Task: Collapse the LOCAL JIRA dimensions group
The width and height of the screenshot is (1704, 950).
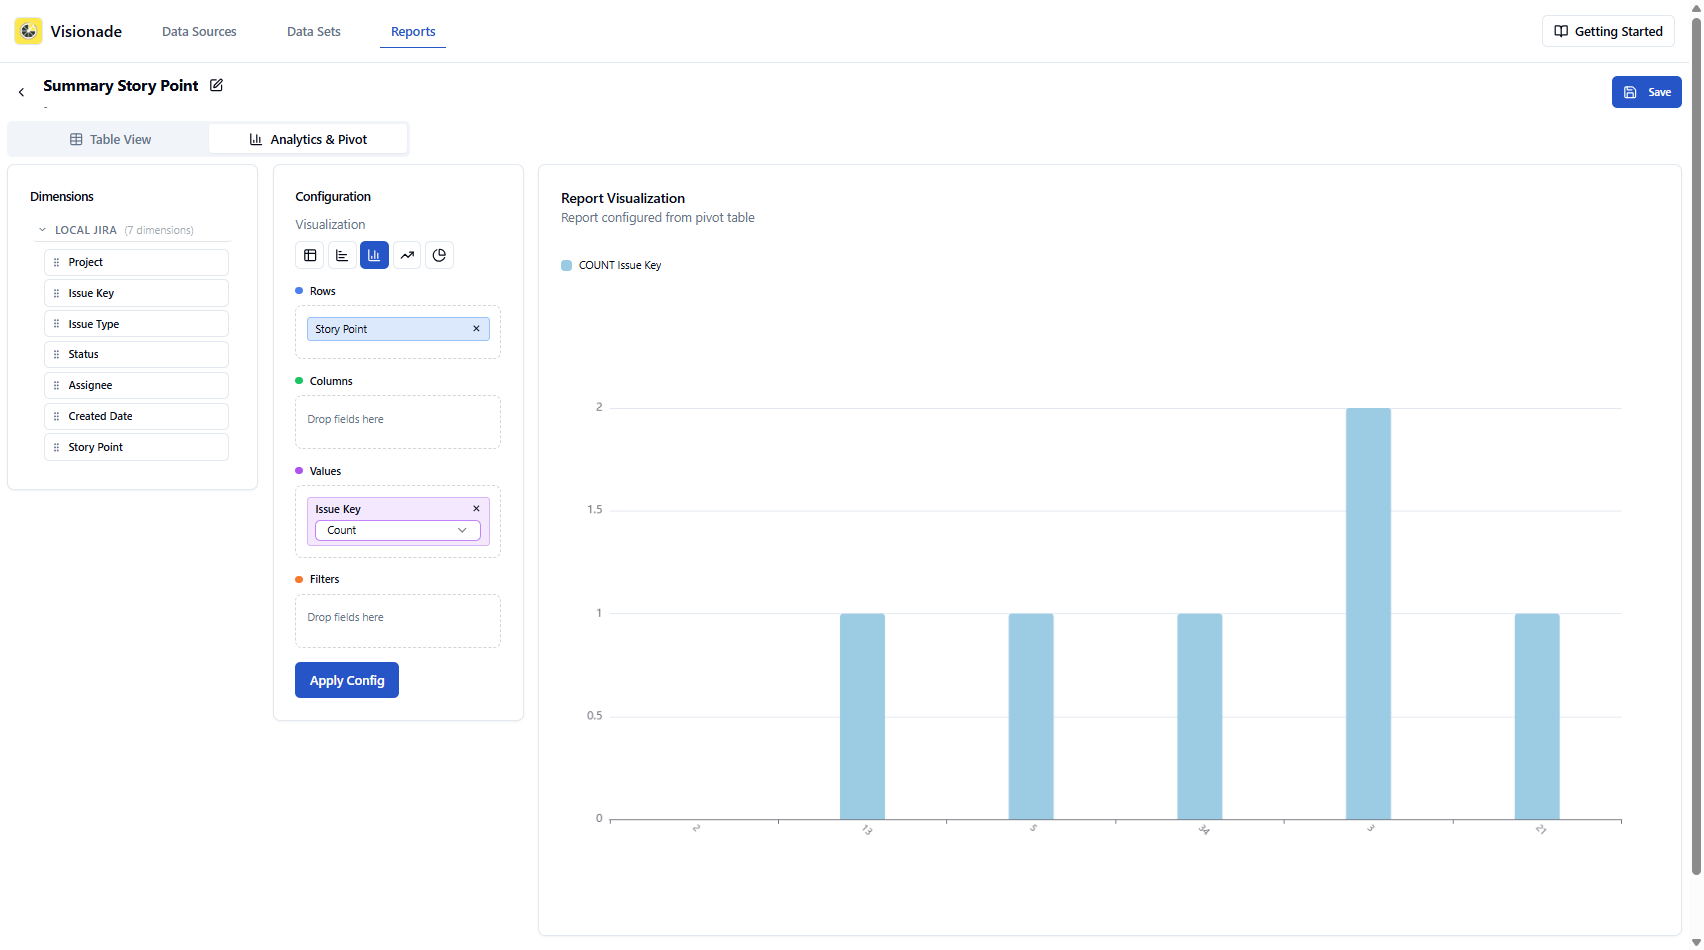Action: [42, 229]
